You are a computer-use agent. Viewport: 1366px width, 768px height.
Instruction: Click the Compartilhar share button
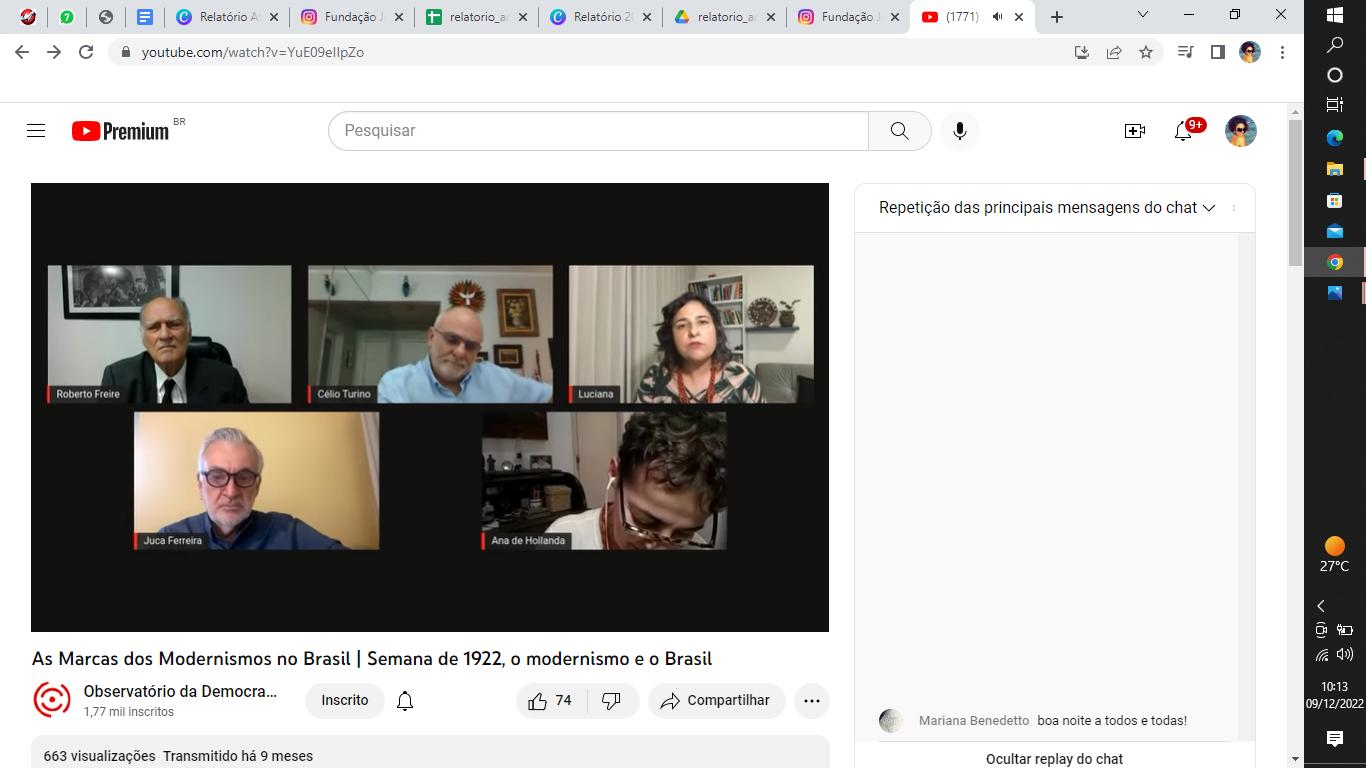[x=717, y=701]
